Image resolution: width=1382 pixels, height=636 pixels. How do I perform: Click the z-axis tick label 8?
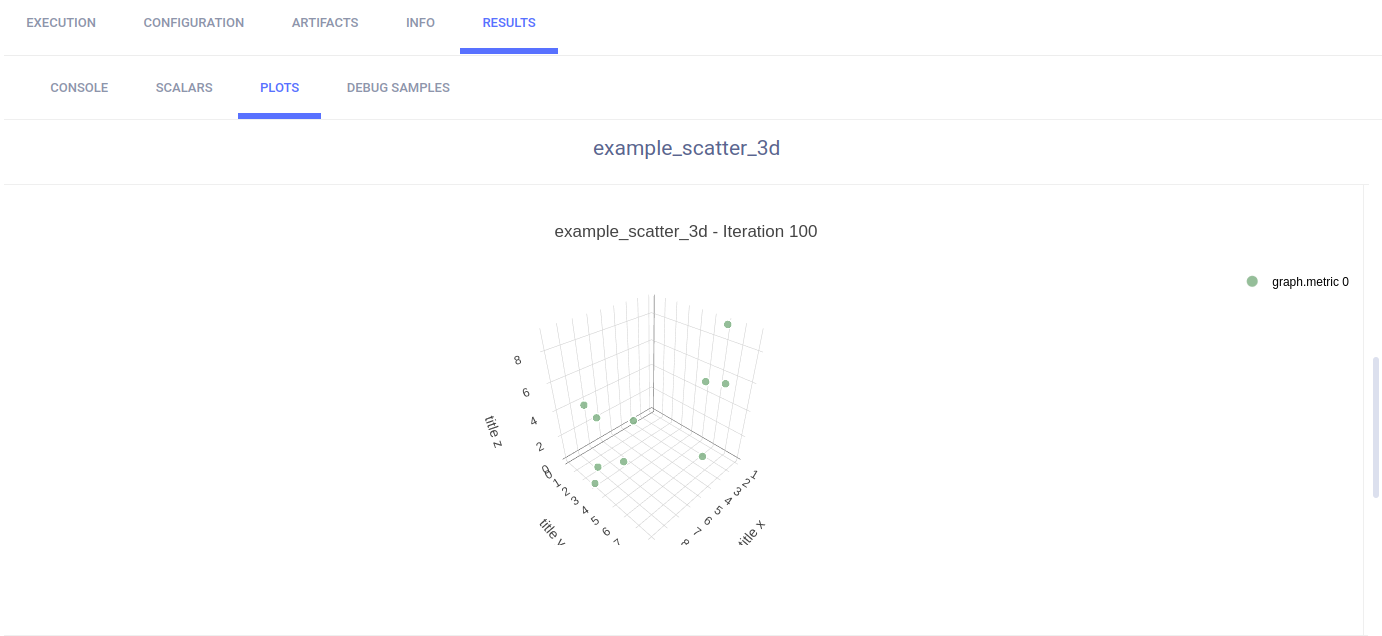click(517, 360)
